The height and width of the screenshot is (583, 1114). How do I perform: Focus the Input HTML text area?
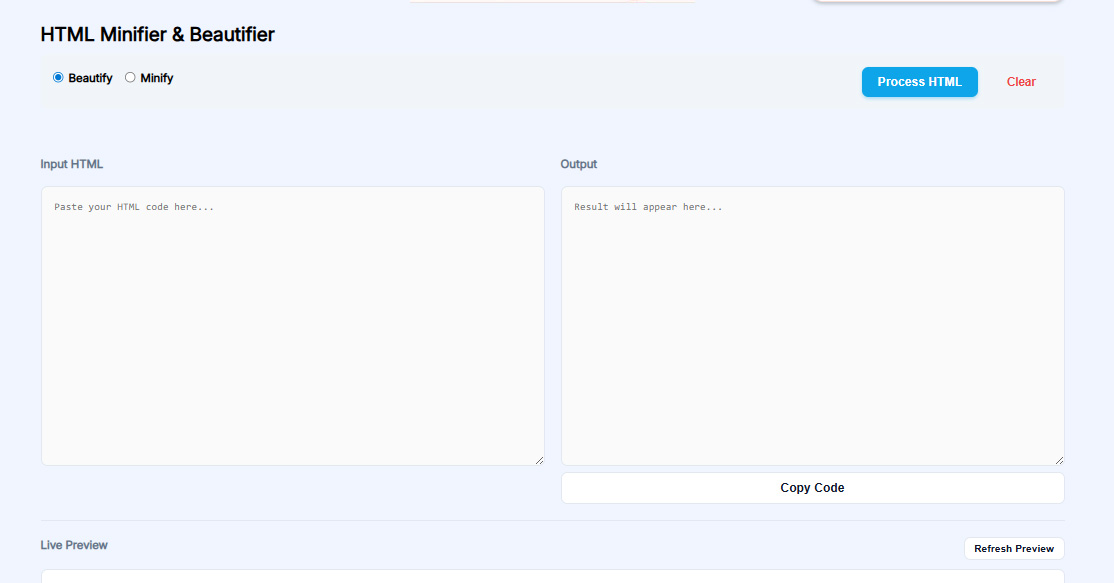[293, 326]
